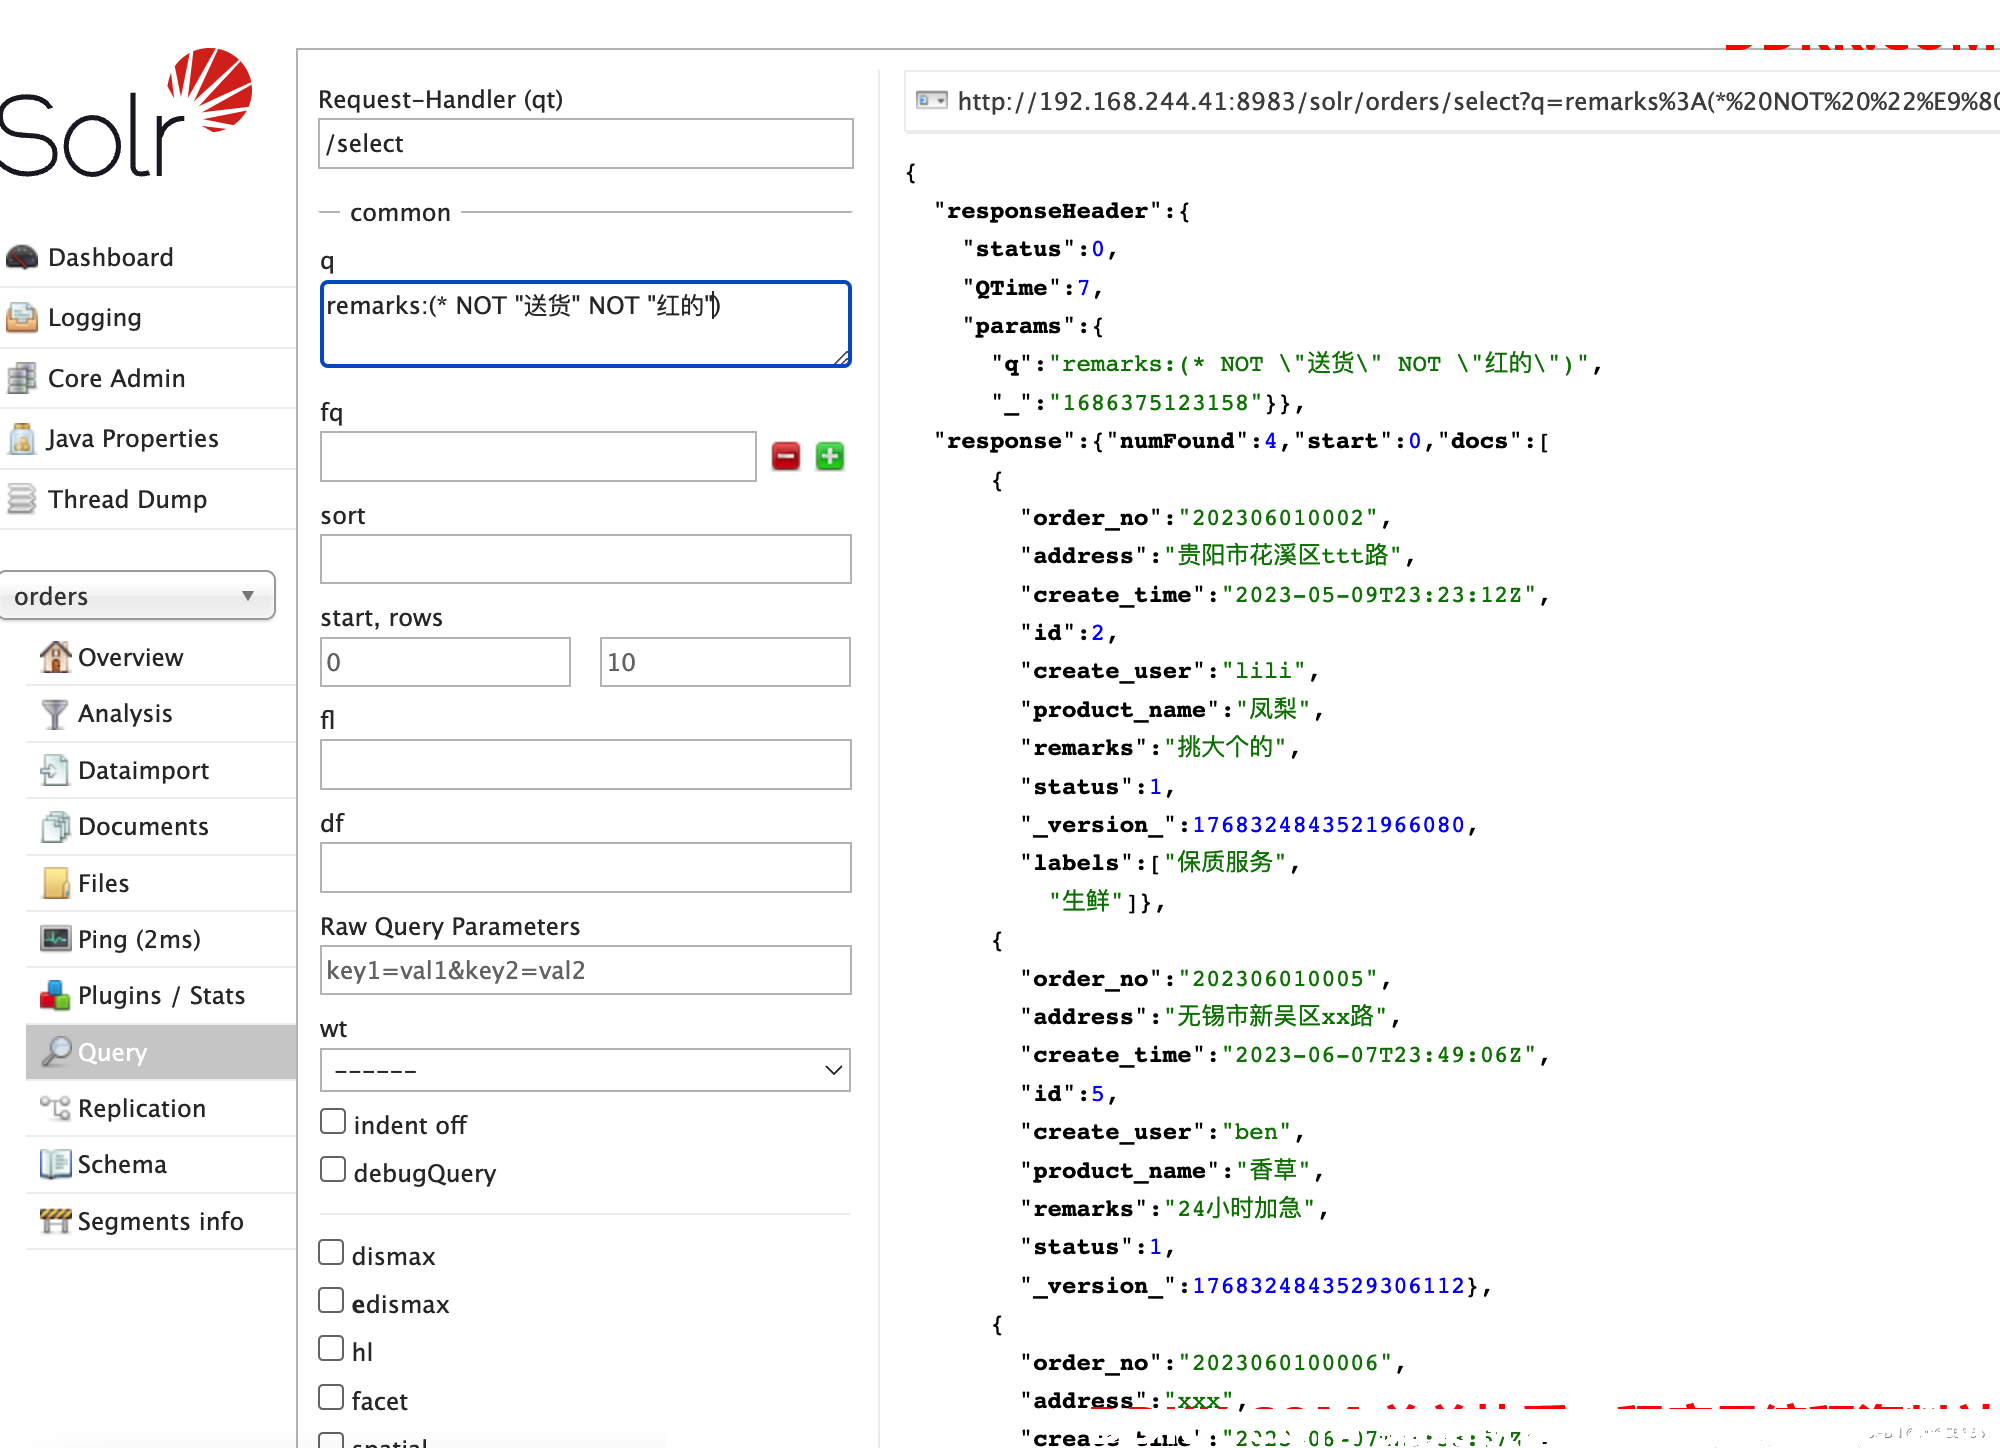This screenshot has height=1448, width=2000.
Task: Navigate to Core Admin
Action: pos(117,379)
